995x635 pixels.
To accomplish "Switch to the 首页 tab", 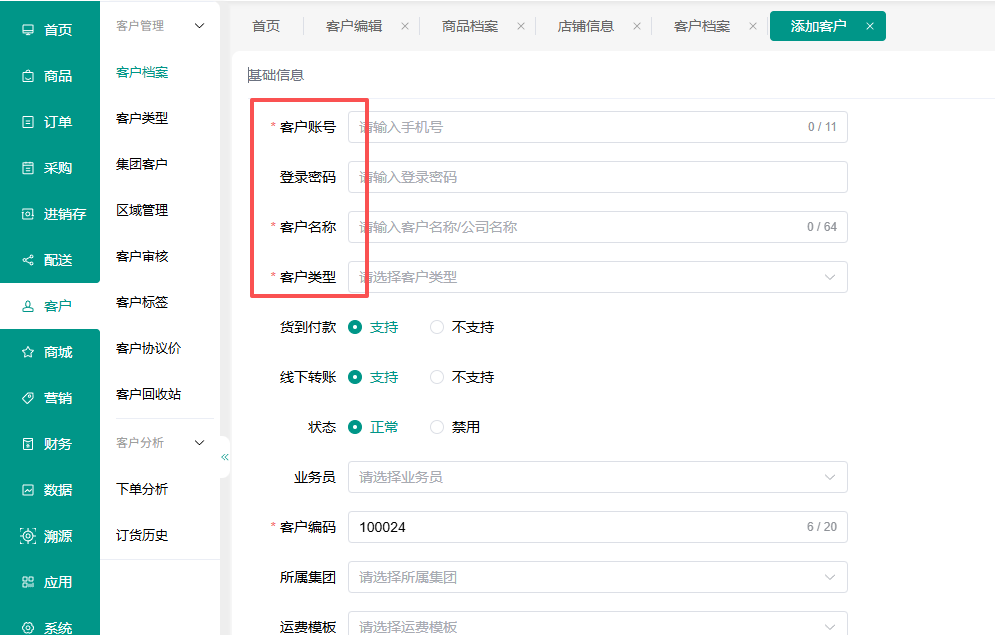I will [x=266, y=26].
